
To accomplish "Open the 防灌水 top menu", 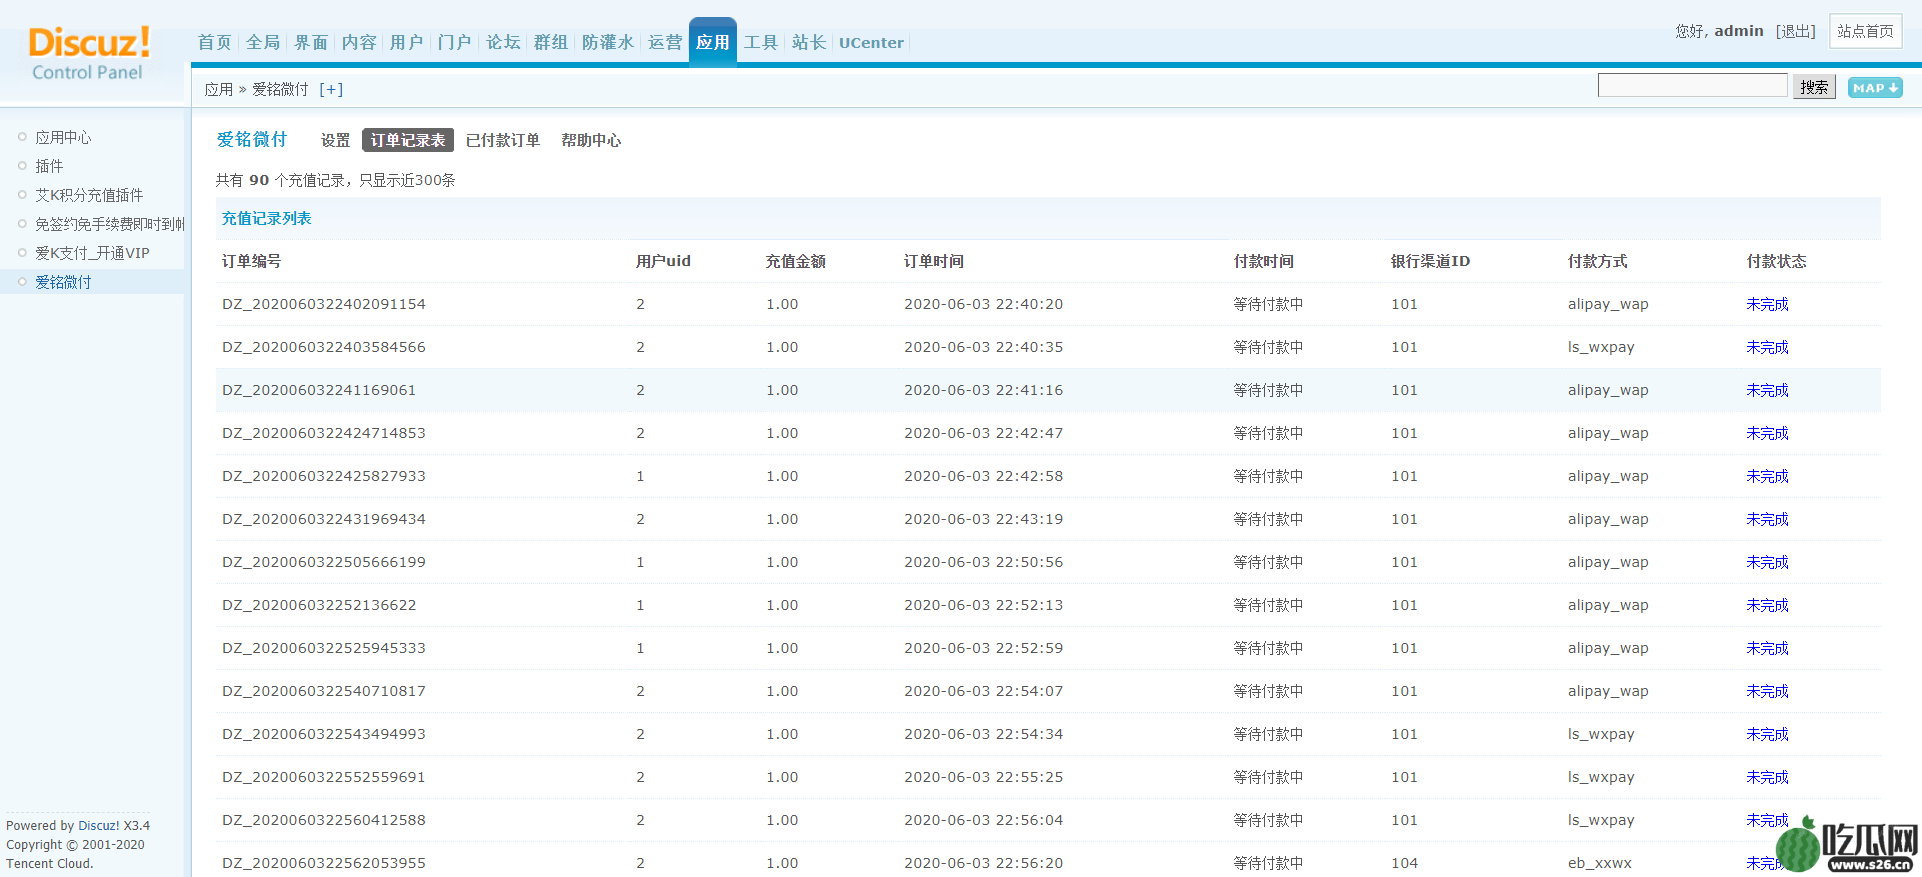I will tap(608, 42).
